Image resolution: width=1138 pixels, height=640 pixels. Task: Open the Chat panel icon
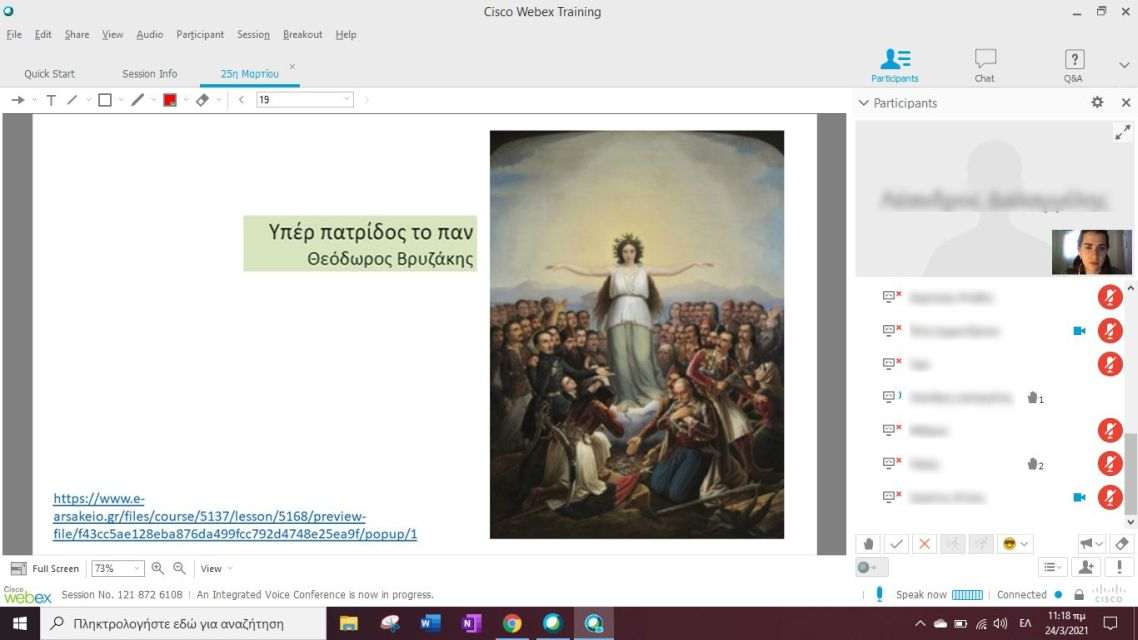pyautogui.click(x=984, y=66)
